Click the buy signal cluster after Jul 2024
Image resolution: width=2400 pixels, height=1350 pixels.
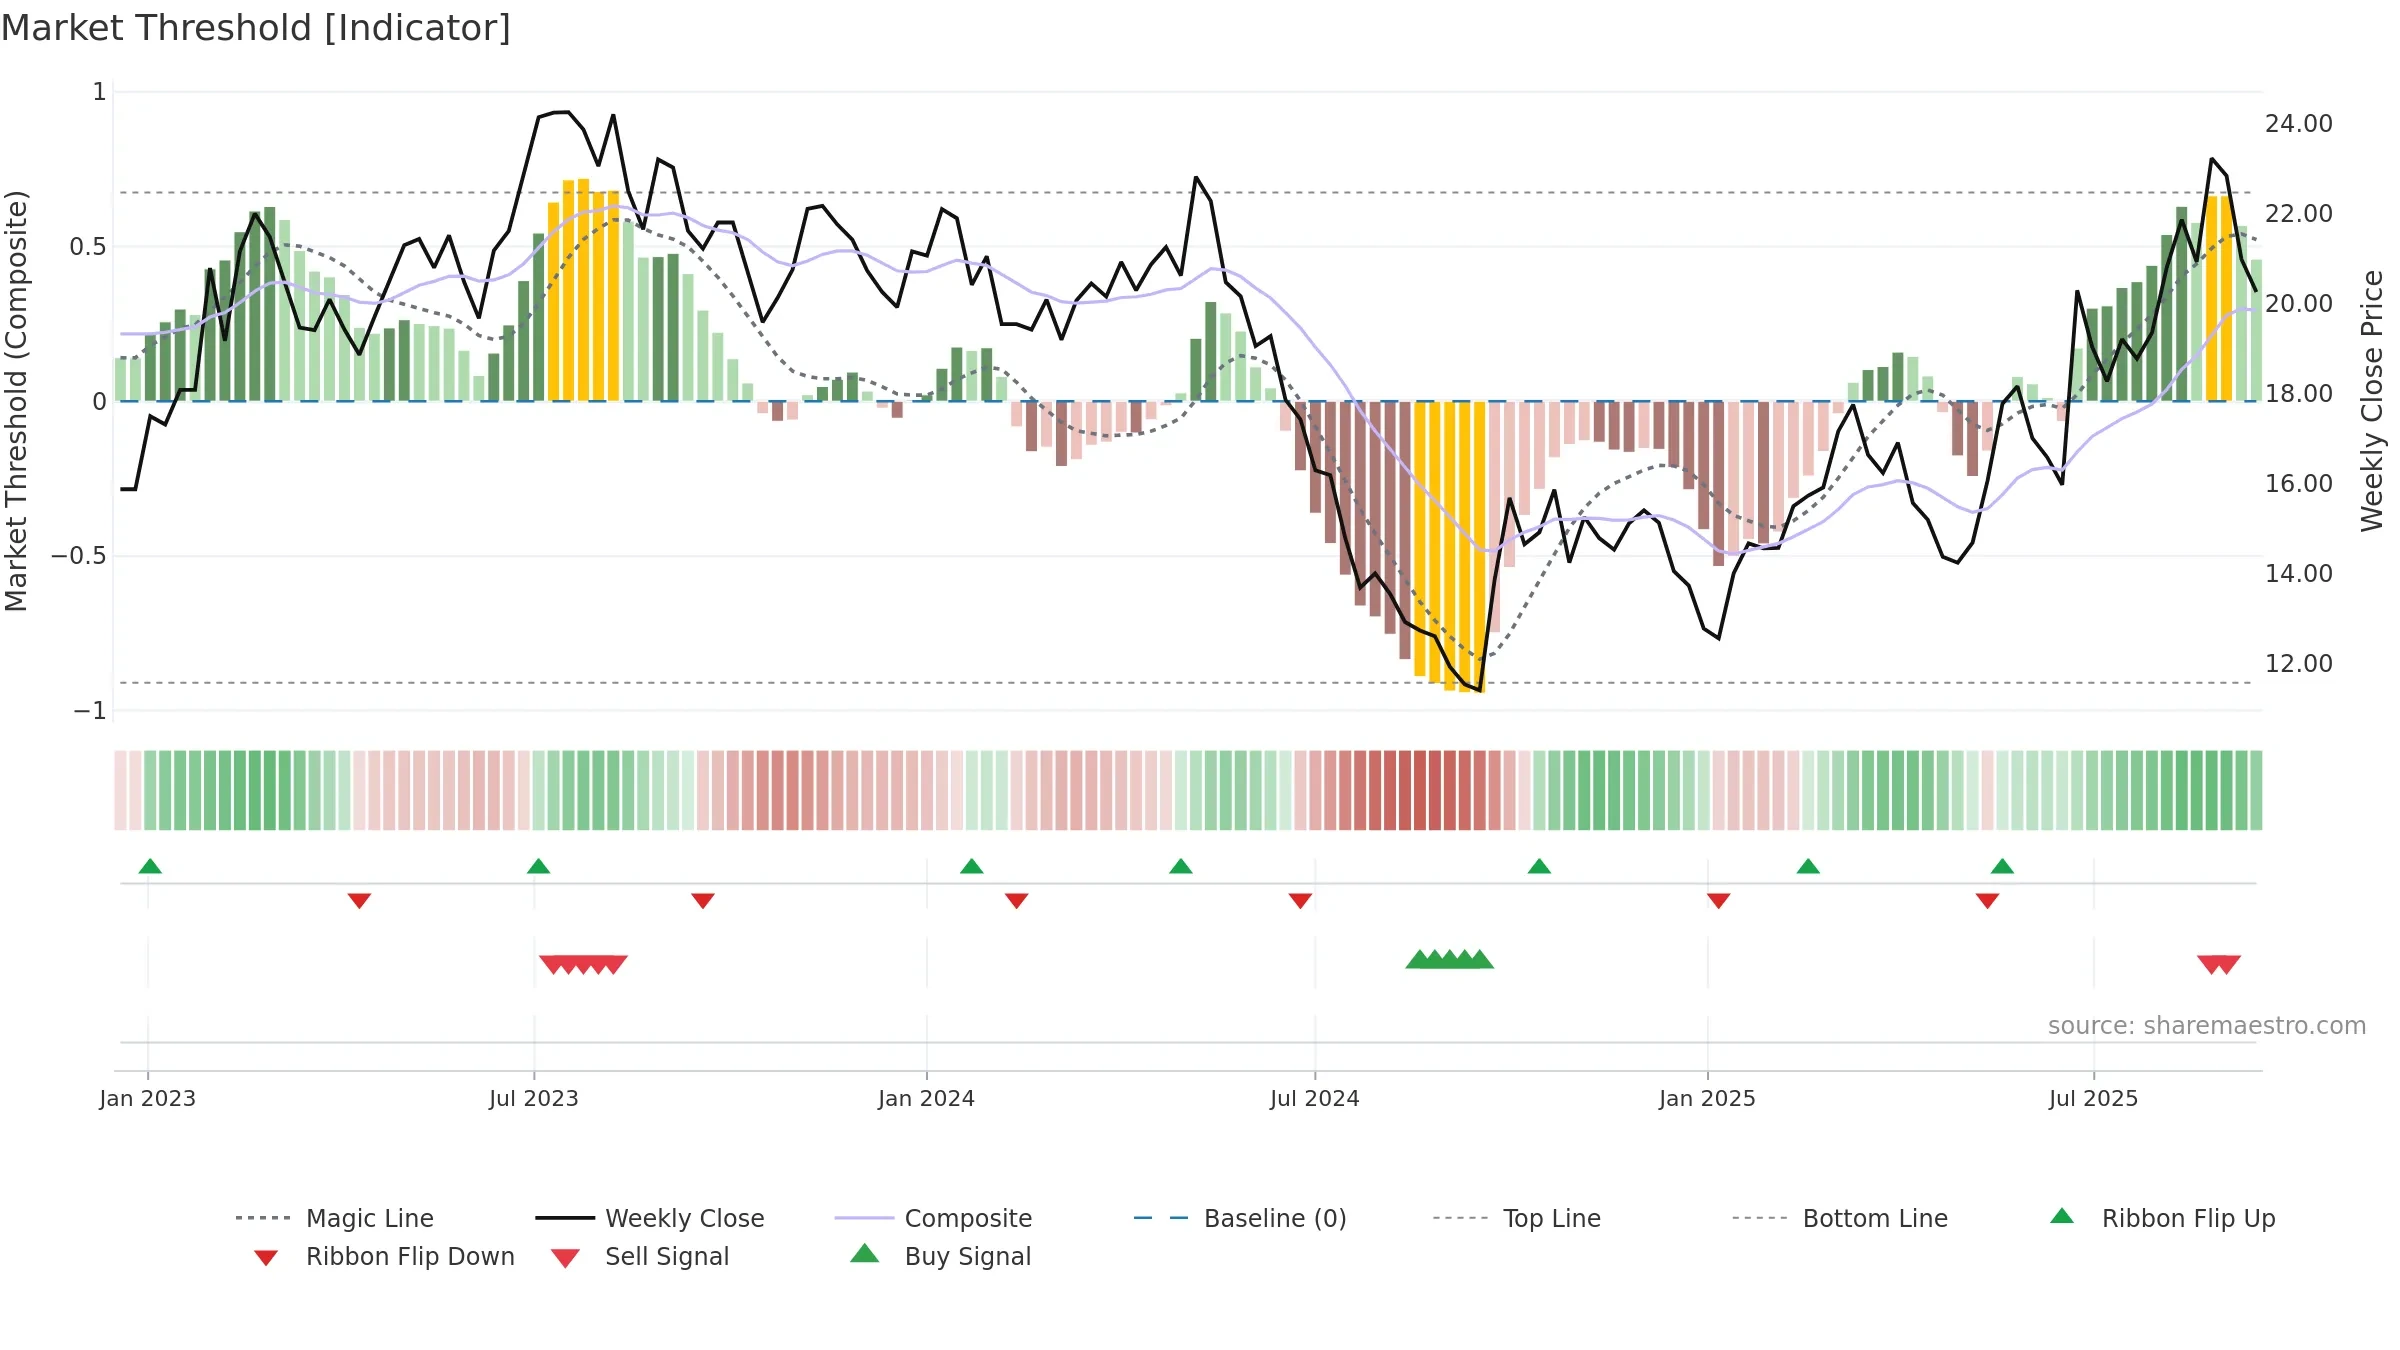pyautogui.click(x=1449, y=960)
